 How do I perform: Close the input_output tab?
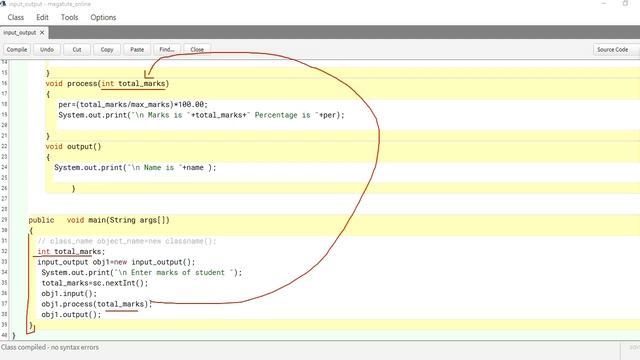point(42,33)
